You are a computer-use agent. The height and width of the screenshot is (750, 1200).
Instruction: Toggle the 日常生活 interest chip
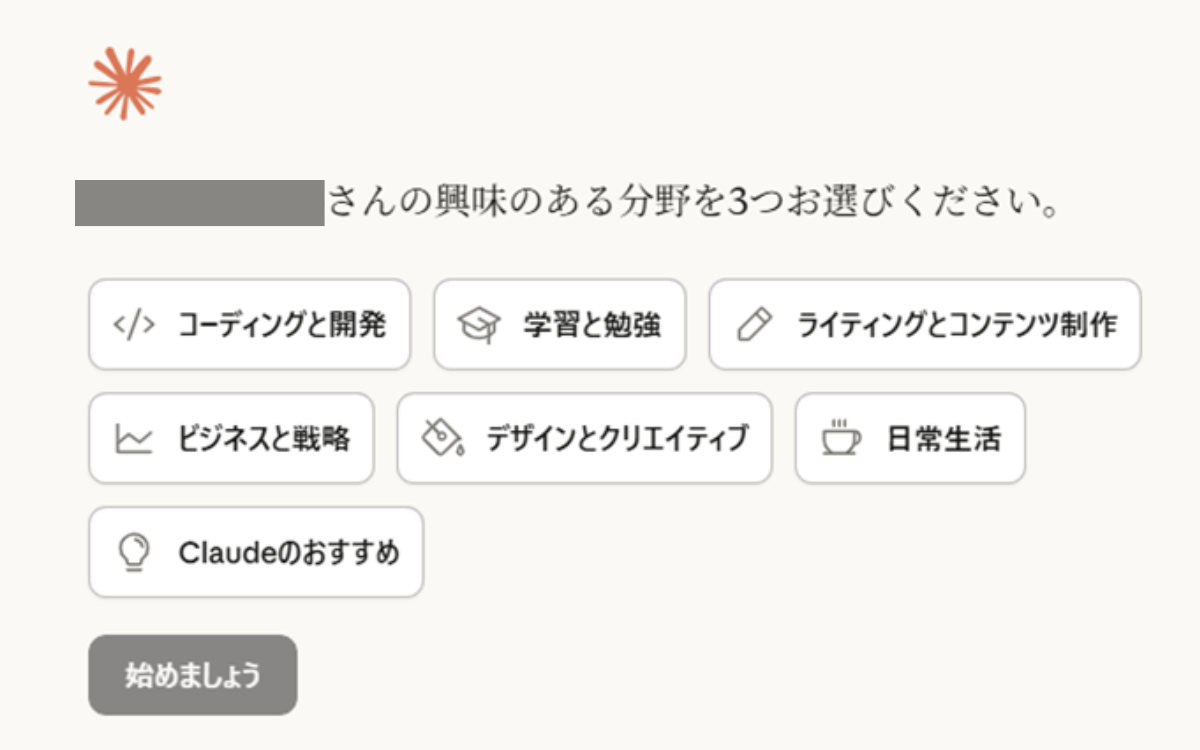click(911, 439)
